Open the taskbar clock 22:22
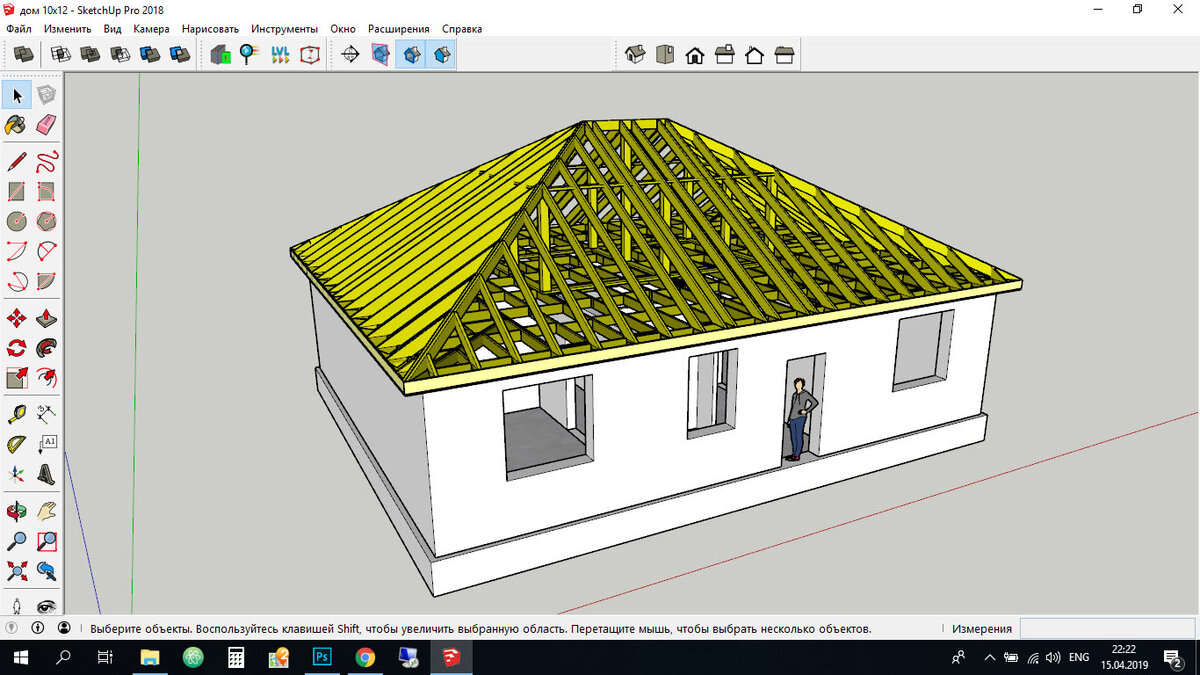1200x675 pixels. (1125, 657)
